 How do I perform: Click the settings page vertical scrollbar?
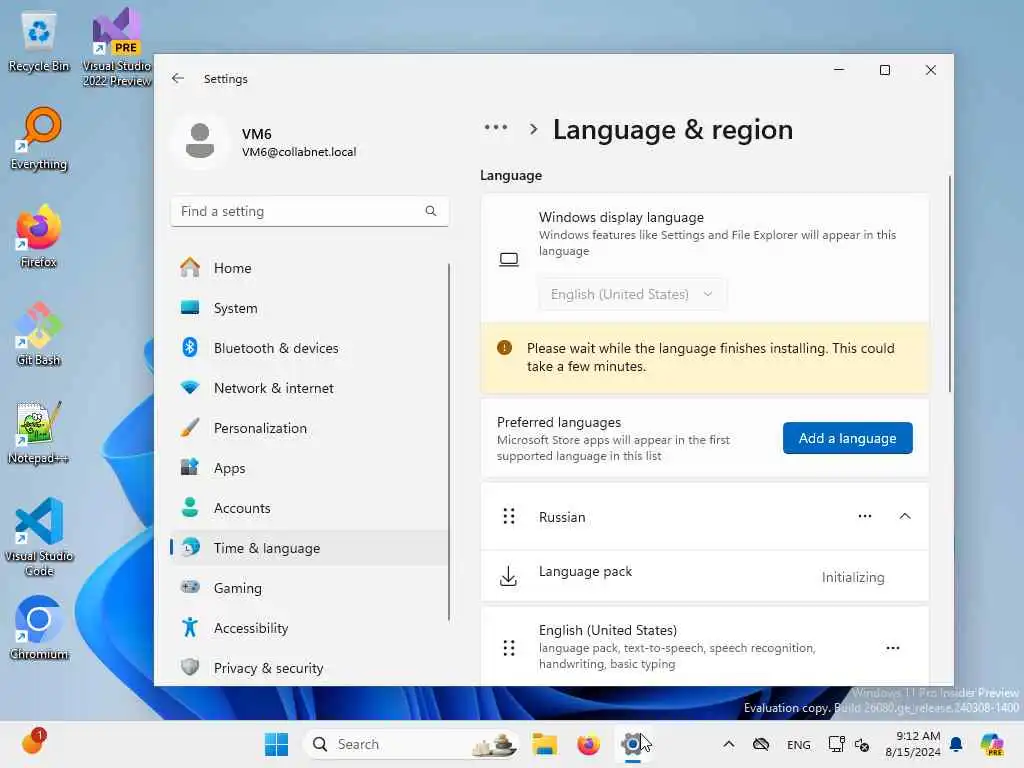949,283
